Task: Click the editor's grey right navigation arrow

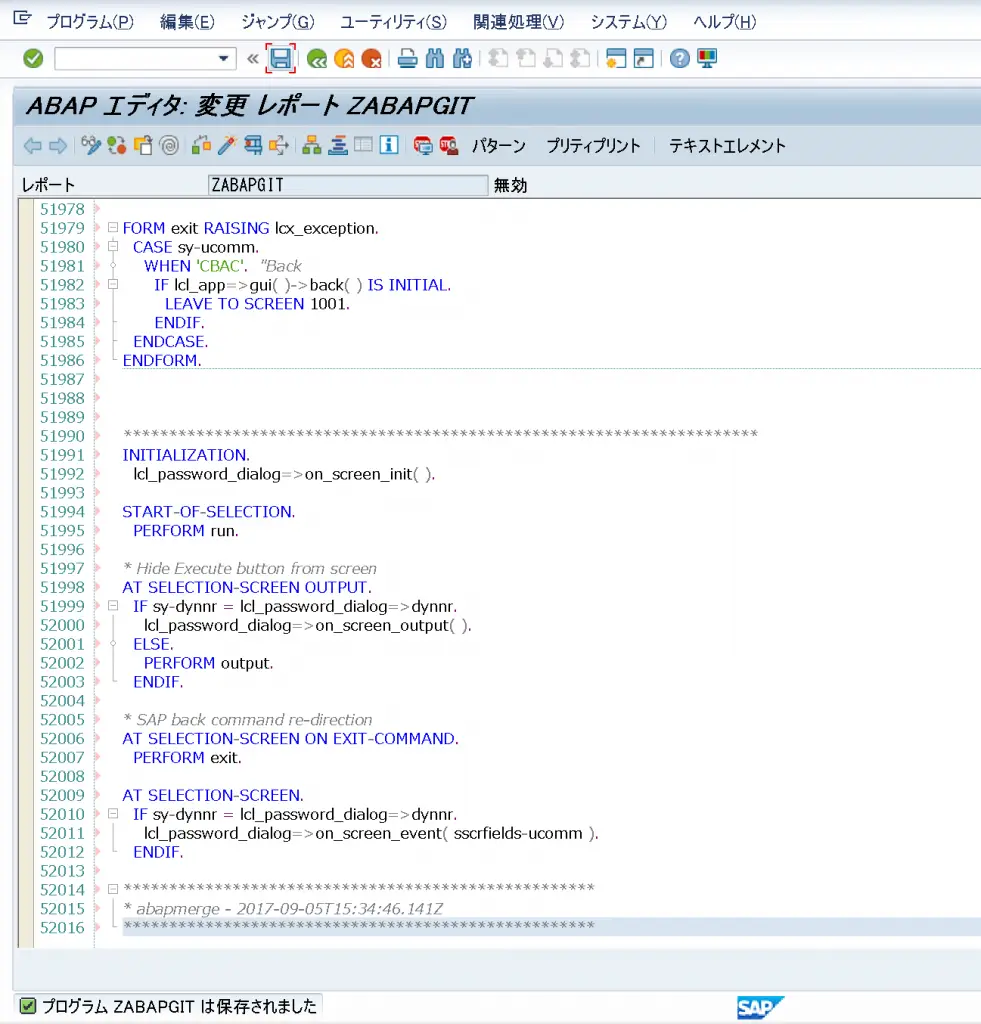Action: (x=58, y=146)
